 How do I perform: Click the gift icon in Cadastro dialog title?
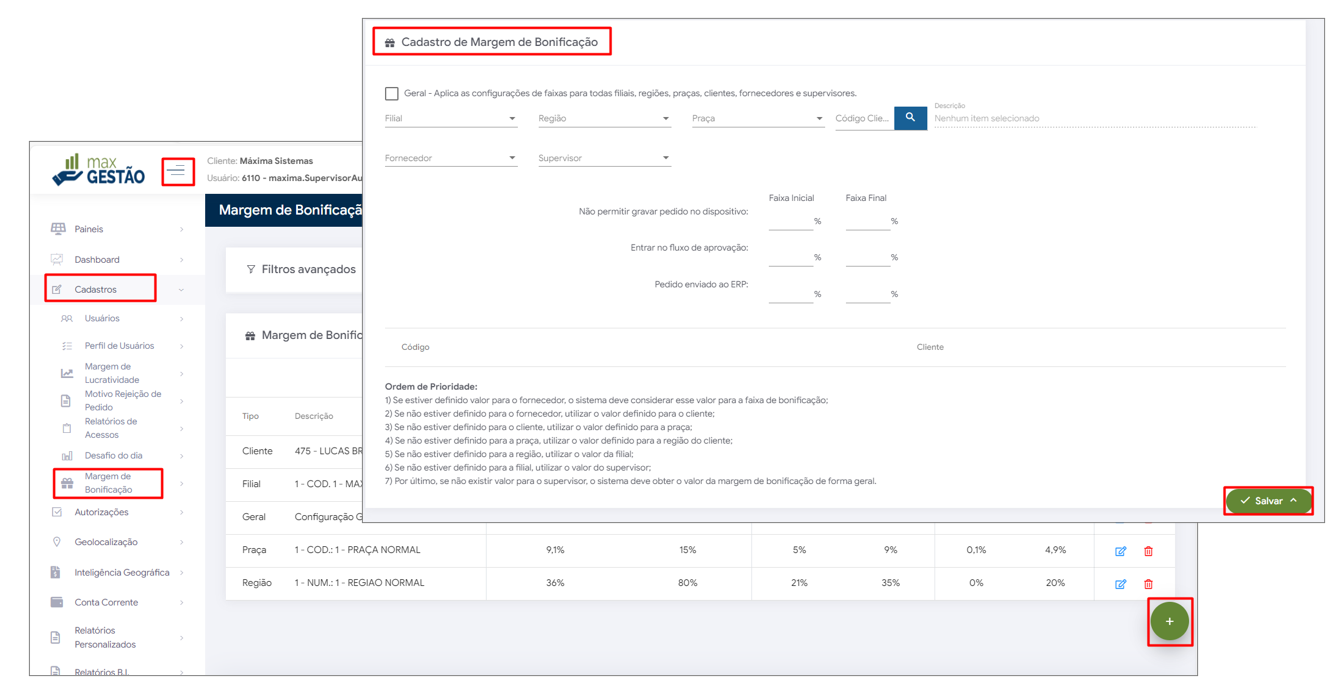tap(390, 43)
